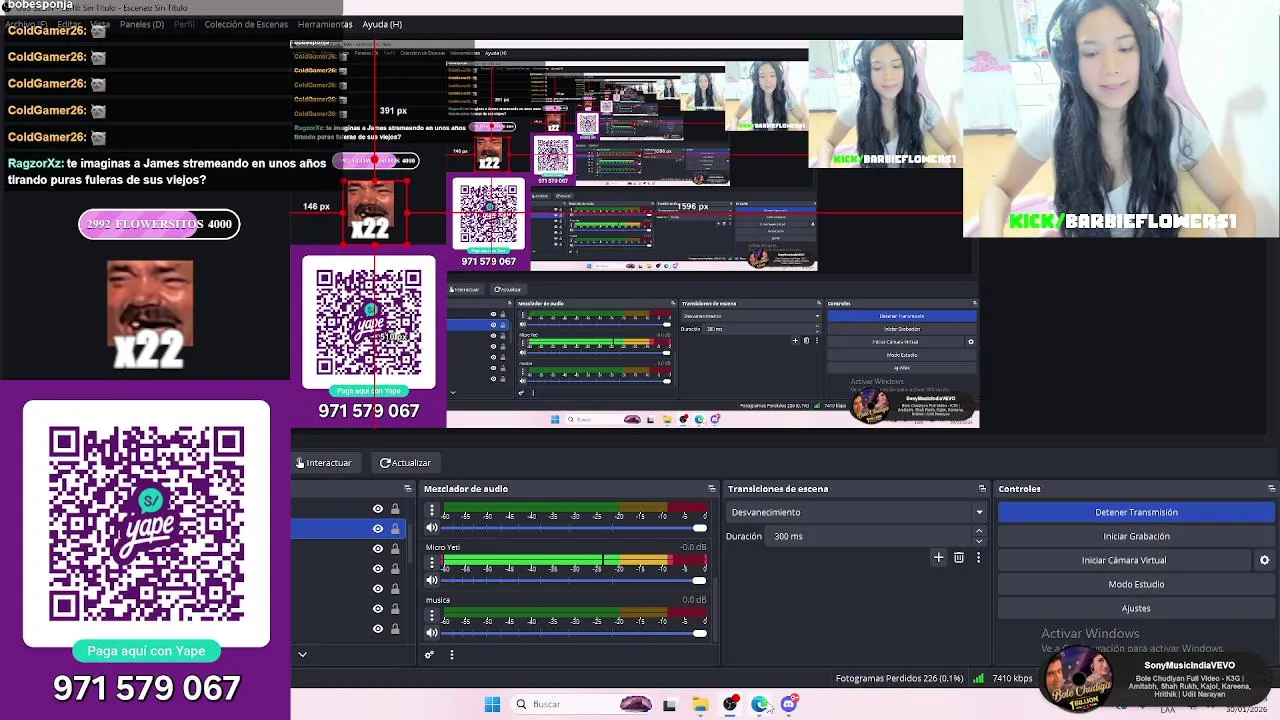Toggle lock on the selected source row
The height and width of the screenshot is (720, 1280).
tap(395, 528)
